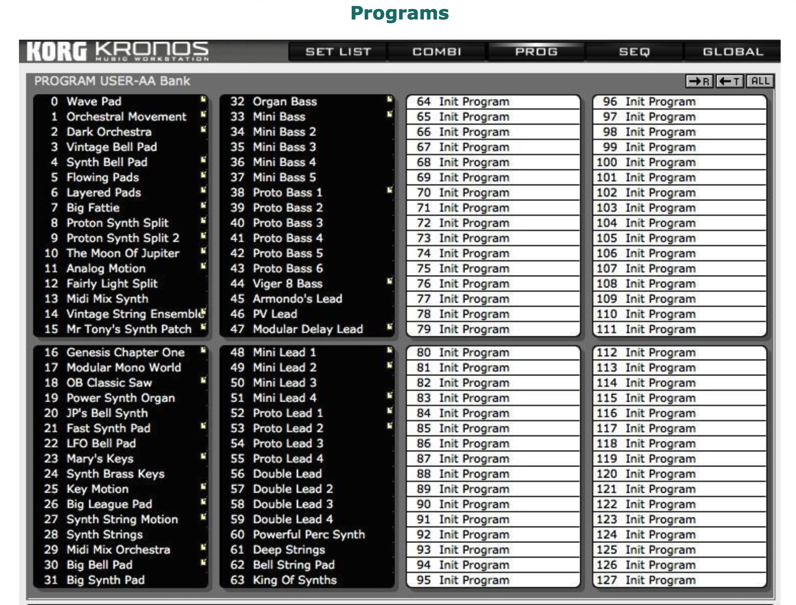The width and height of the screenshot is (796, 605).
Task: Pick program 22 LFO Bell Pad
Action: pos(121,444)
